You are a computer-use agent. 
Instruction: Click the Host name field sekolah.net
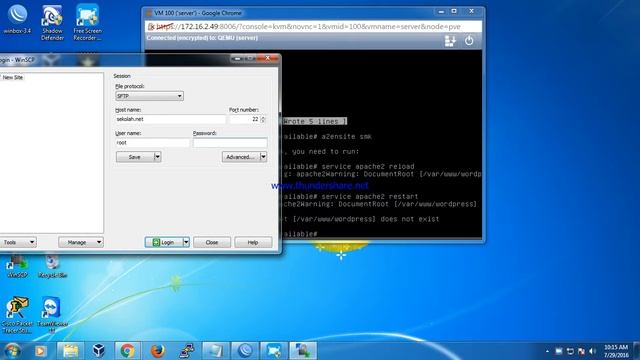(x=170, y=119)
